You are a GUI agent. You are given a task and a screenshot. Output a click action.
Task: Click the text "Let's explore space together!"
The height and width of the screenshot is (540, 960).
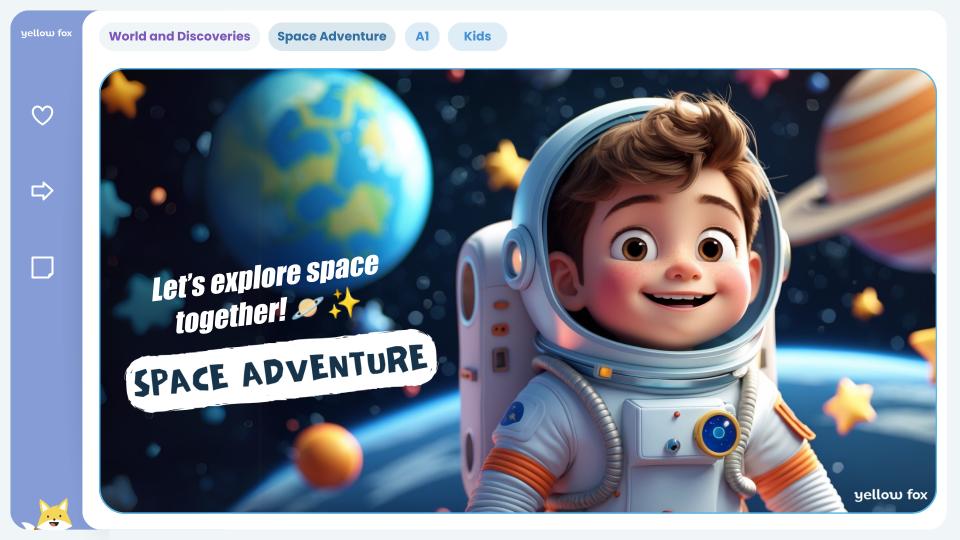coord(264,294)
